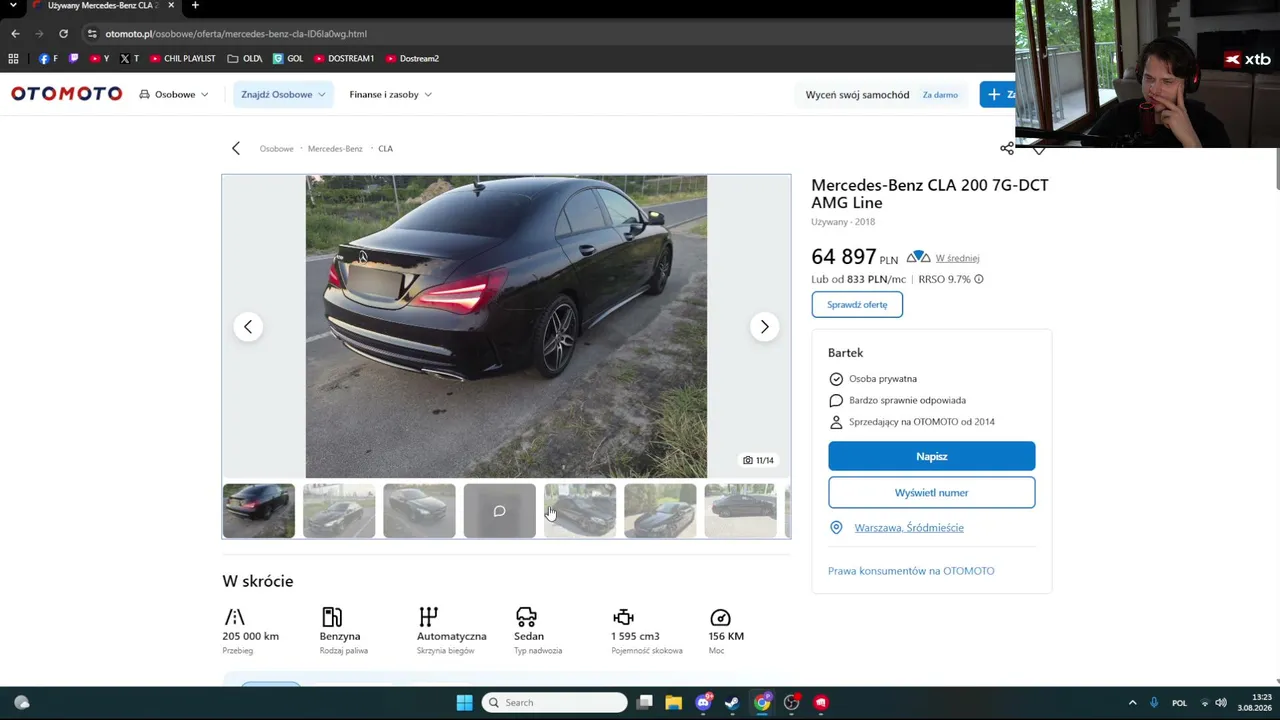The height and width of the screenshot is (720, 1280).
Task: Go back with the browser back arrow
Action: [15, 33]
